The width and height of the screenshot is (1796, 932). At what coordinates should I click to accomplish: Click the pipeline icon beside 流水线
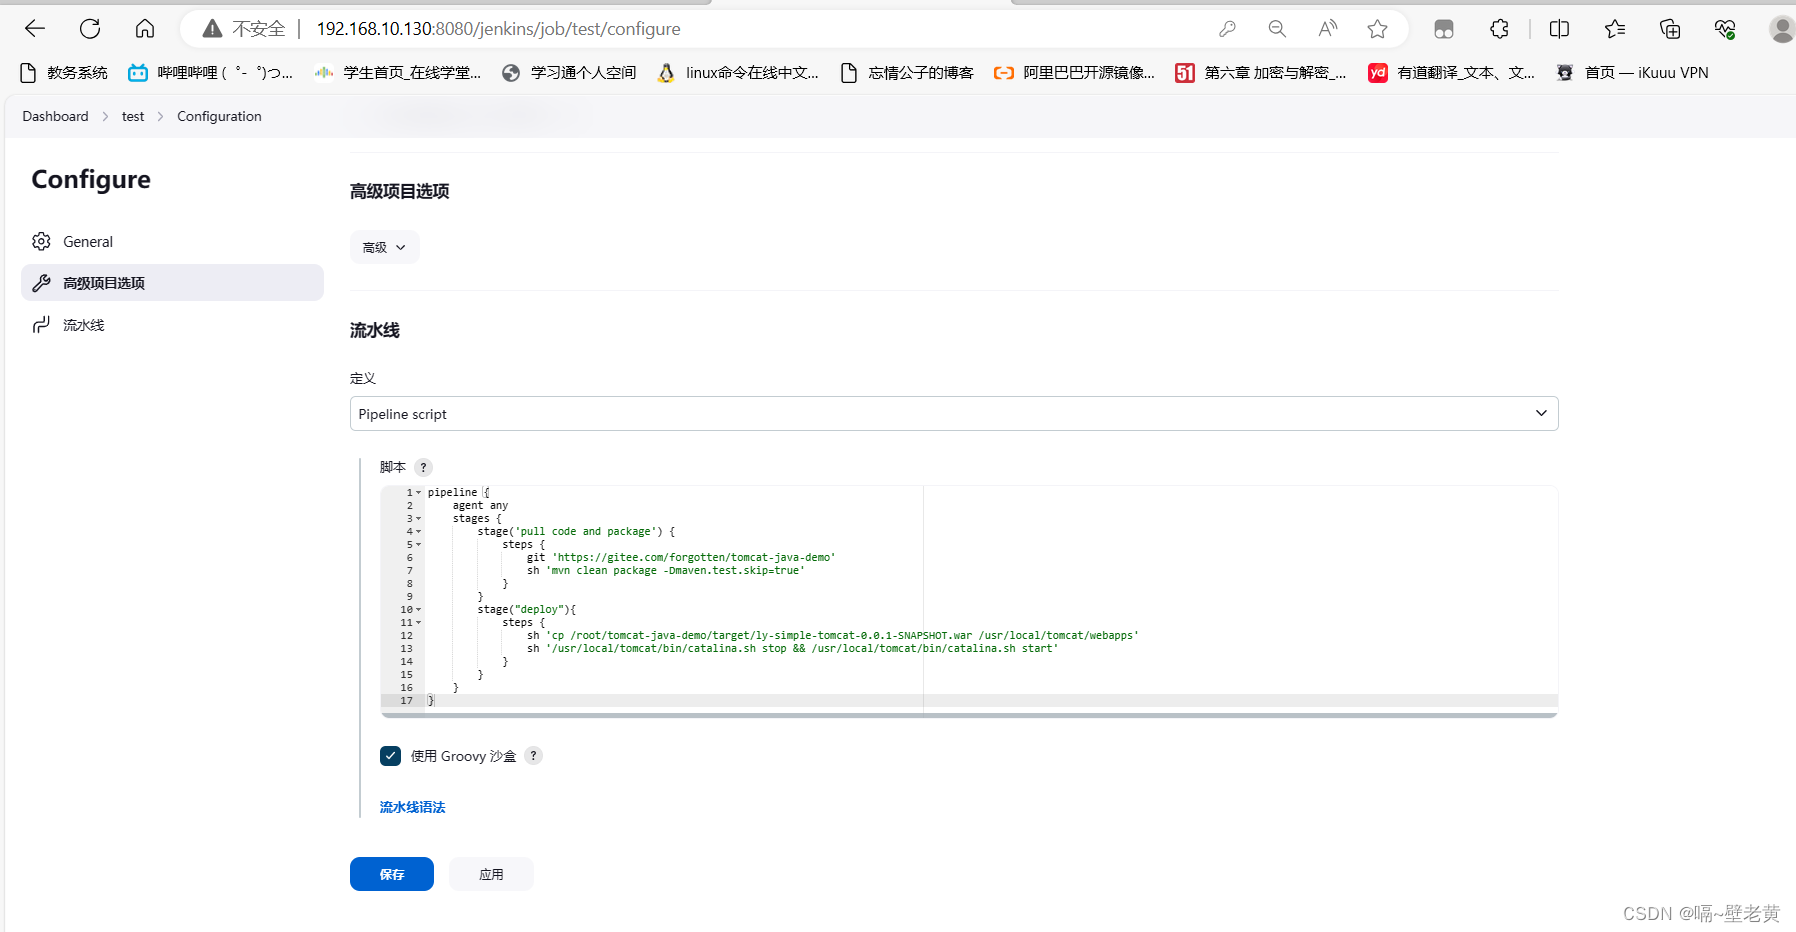[41, 325]
